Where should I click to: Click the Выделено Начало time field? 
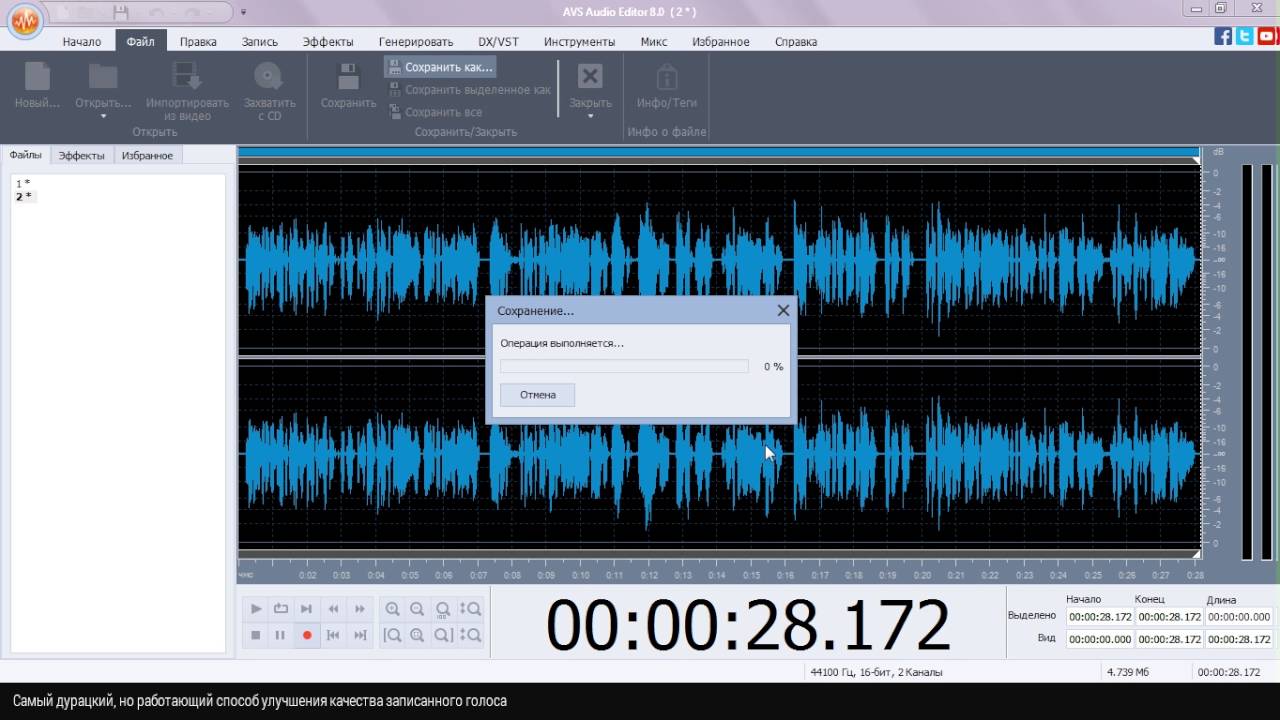coord(1099,617)
